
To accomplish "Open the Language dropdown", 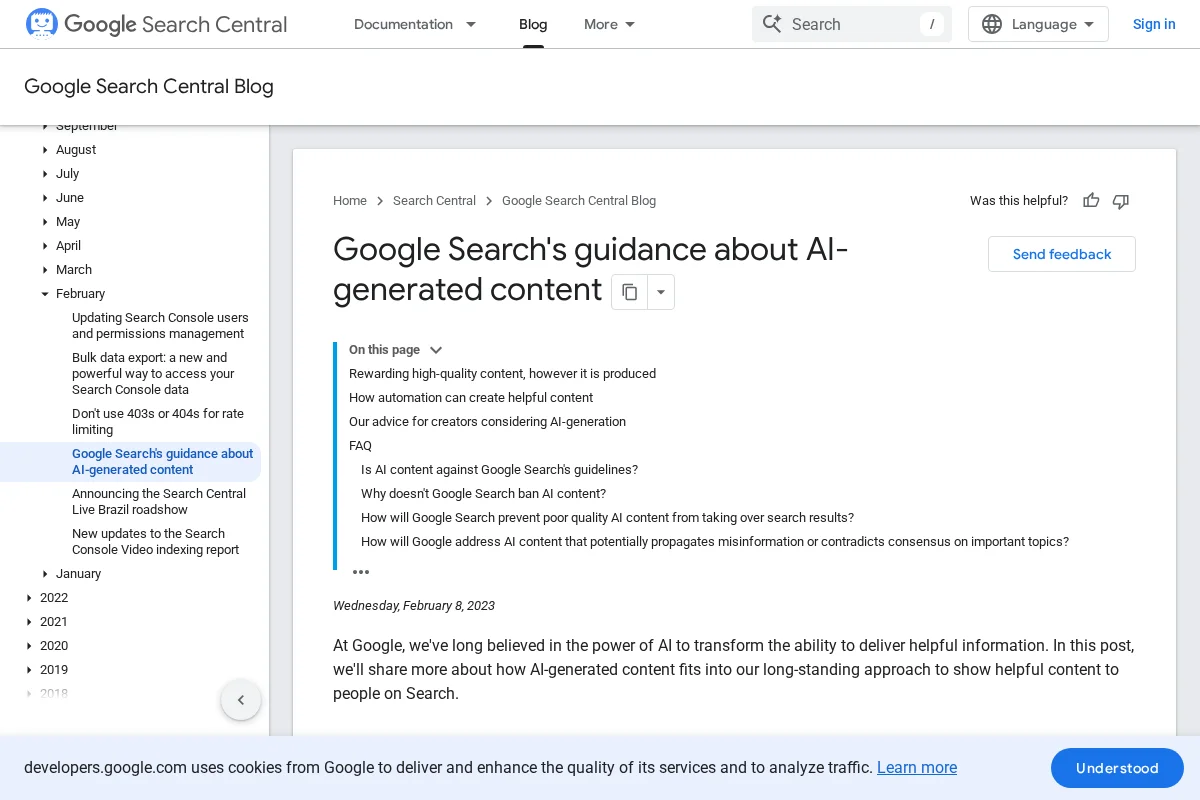I will pyautogui.click(x=1038, y=24).
